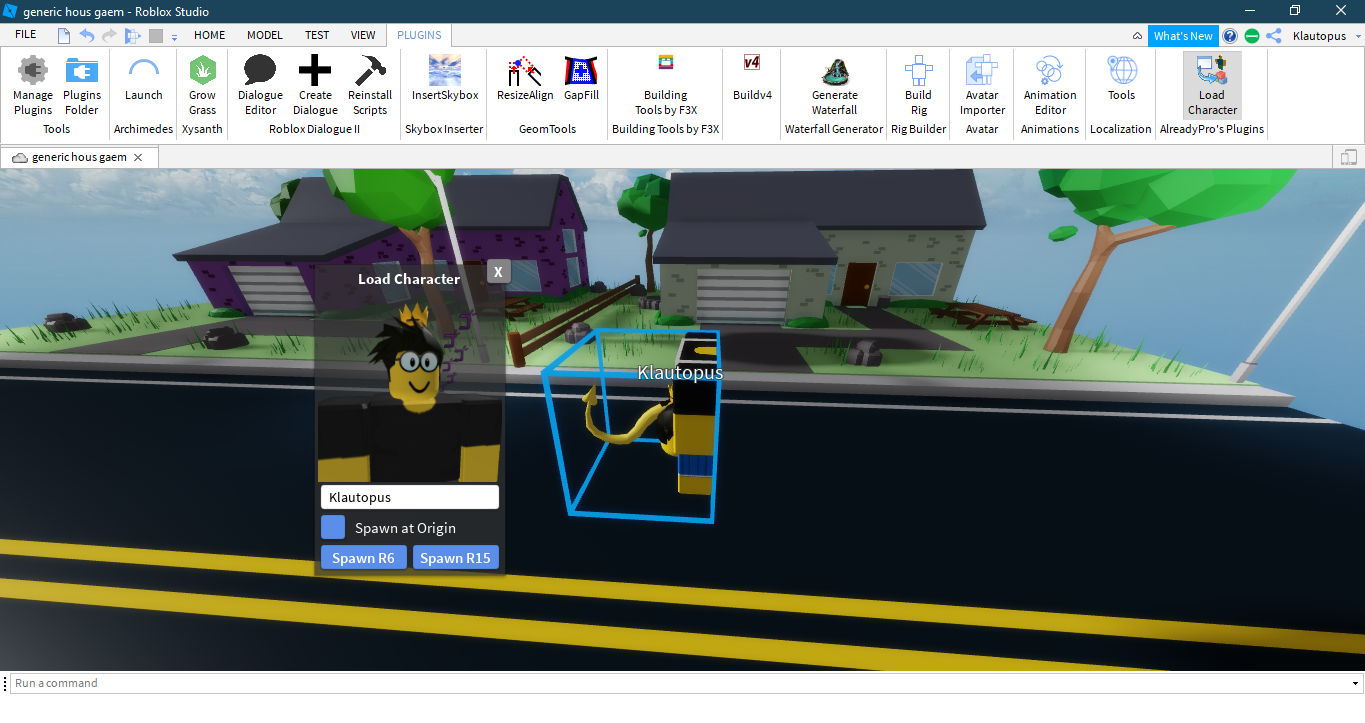1365x723 pixels.
Task: Activate the Grow Grass plugin
Action: pos(203,86)
